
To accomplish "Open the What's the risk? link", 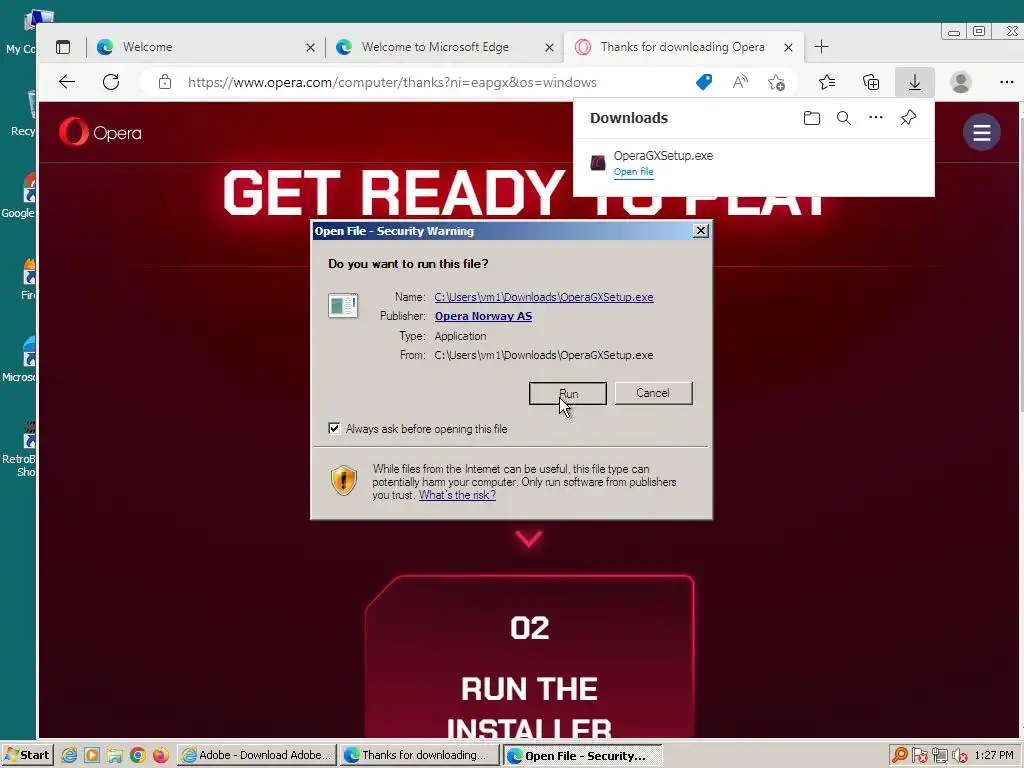I will (457, 495).
